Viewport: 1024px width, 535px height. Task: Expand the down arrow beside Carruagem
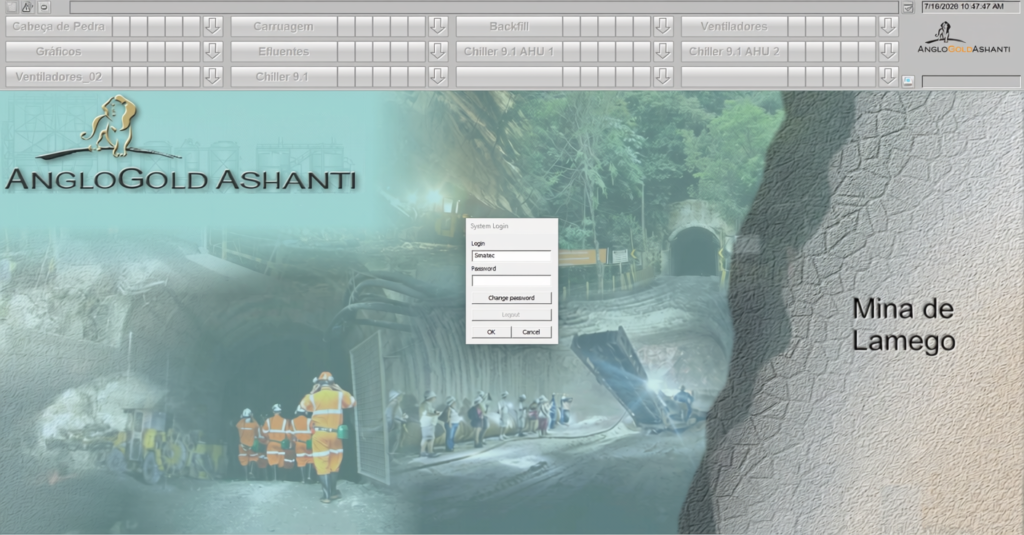[x=438, y=26]
